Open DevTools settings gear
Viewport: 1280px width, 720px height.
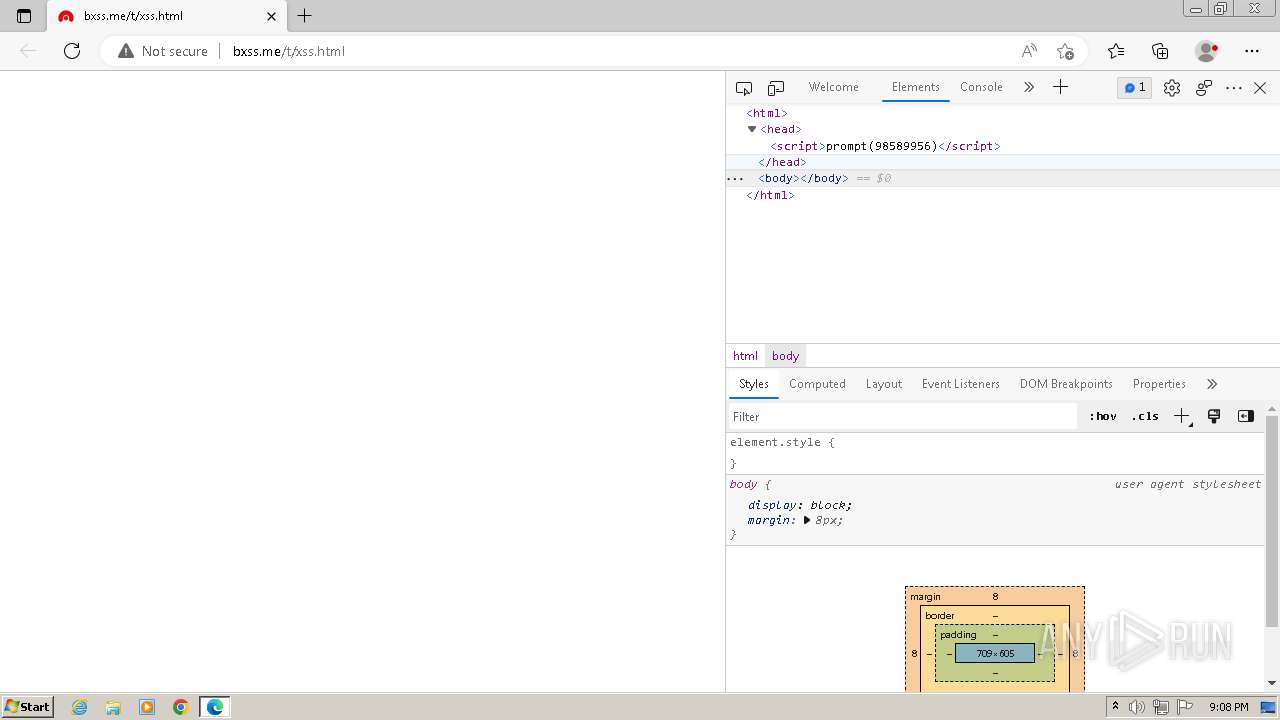[1172, 88]
